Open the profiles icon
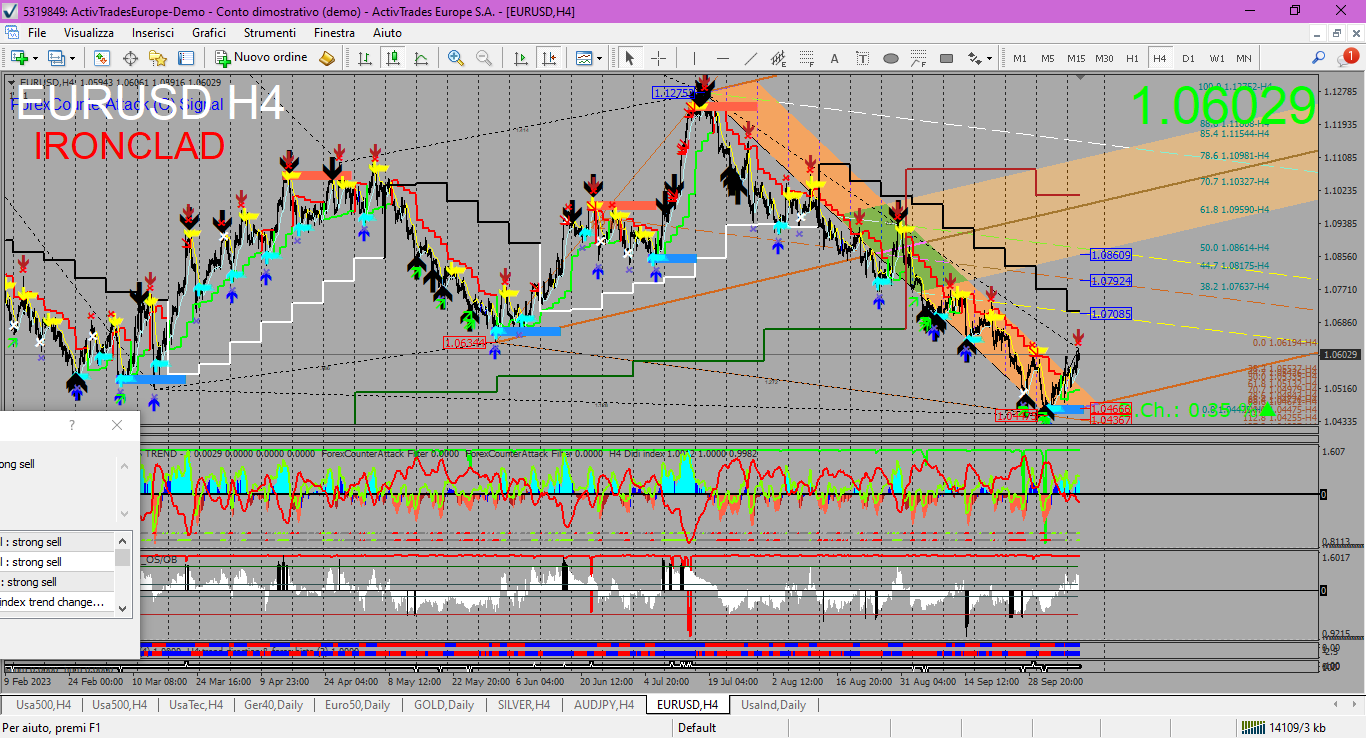Viewport: 1366px width, 738px height. tap(57, 58)
